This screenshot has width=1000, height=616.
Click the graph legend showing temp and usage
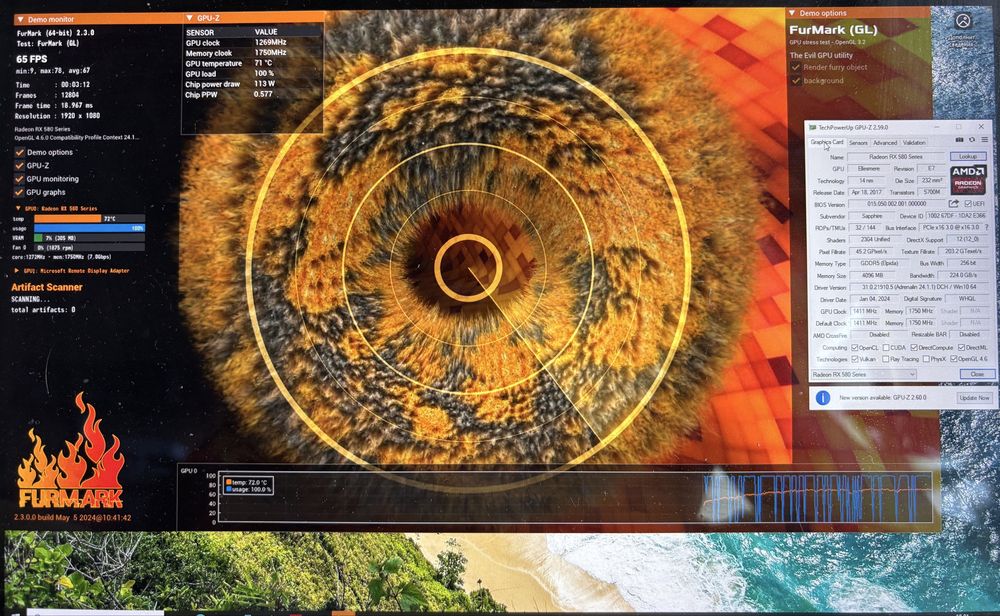pyautogui.click(x=248, y=486)
